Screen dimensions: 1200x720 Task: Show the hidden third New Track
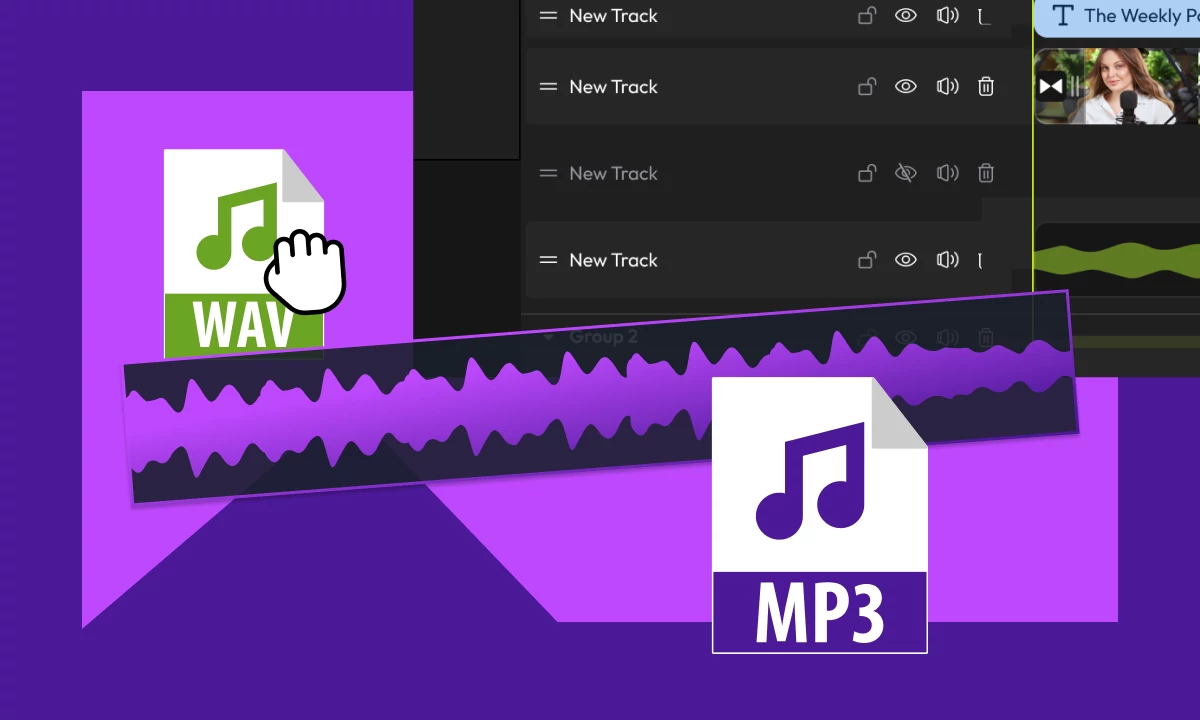pos(906,173)
